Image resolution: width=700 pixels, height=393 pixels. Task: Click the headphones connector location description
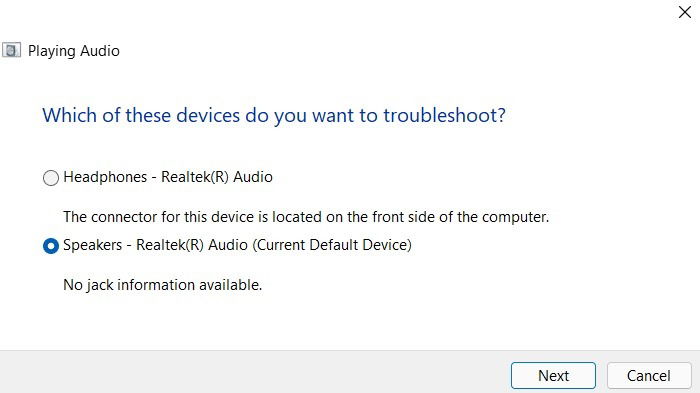(306, 217)
